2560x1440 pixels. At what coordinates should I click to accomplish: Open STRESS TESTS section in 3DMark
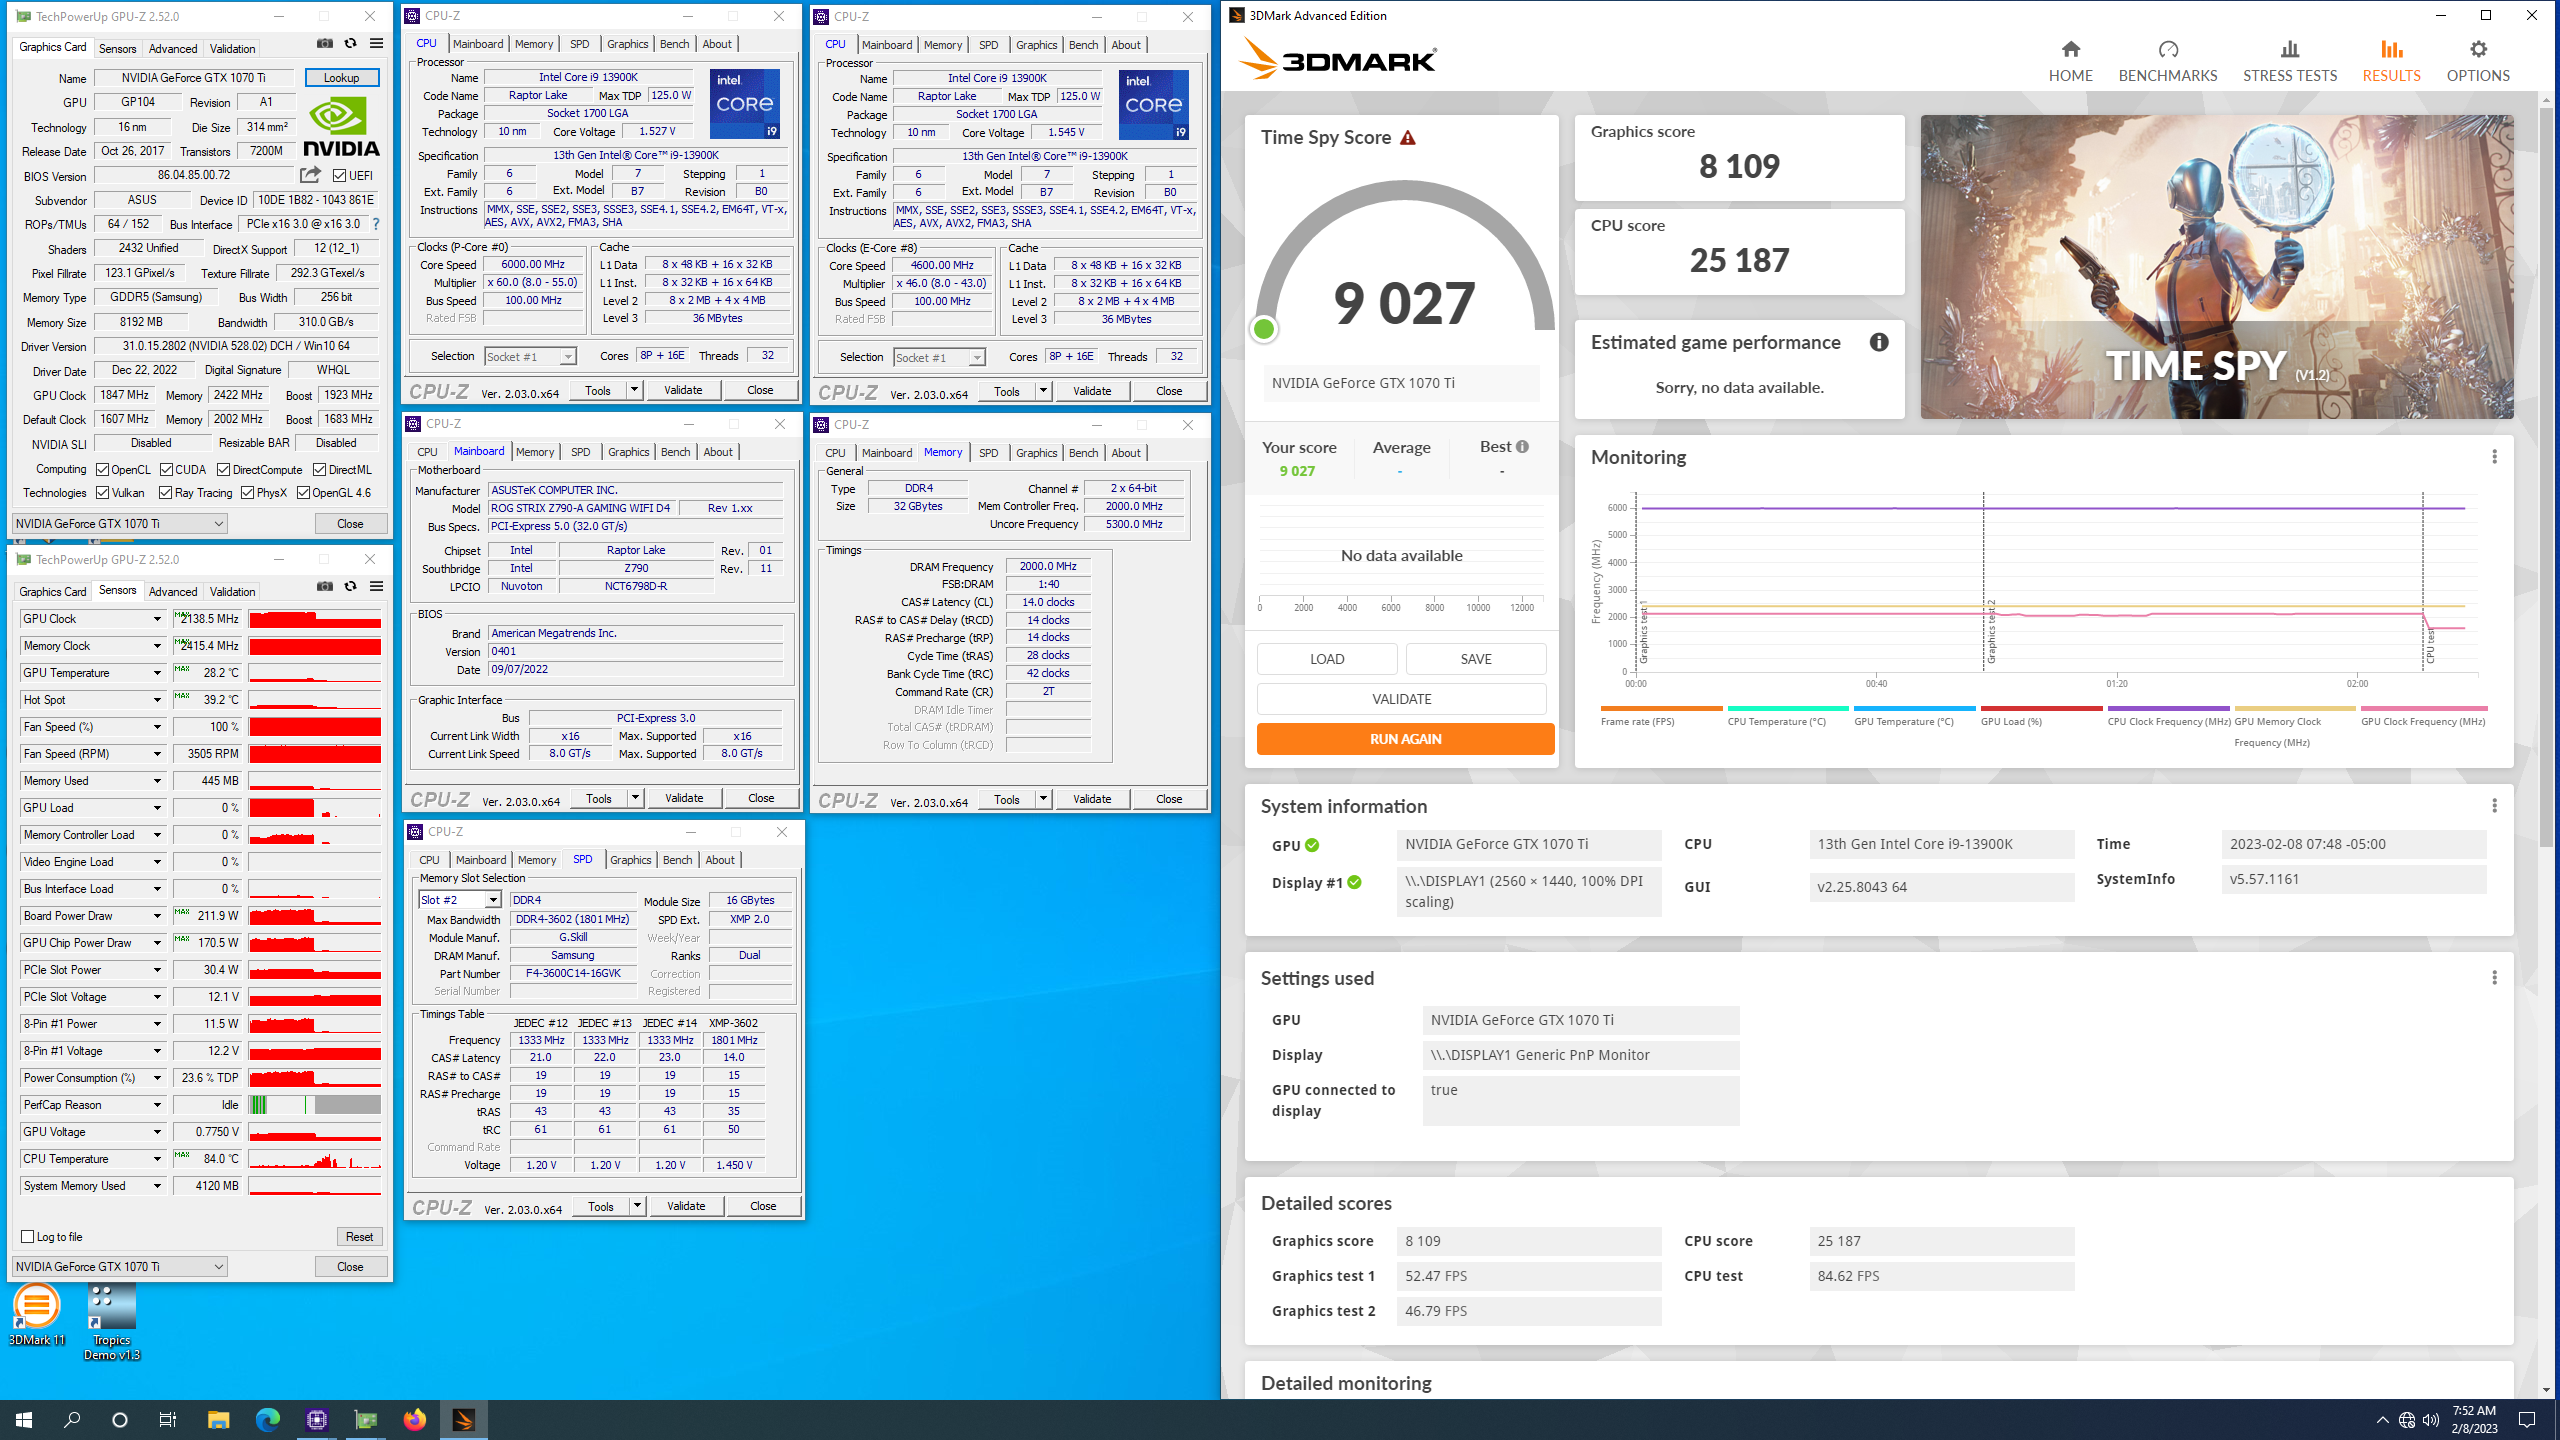coord(2289,61)
